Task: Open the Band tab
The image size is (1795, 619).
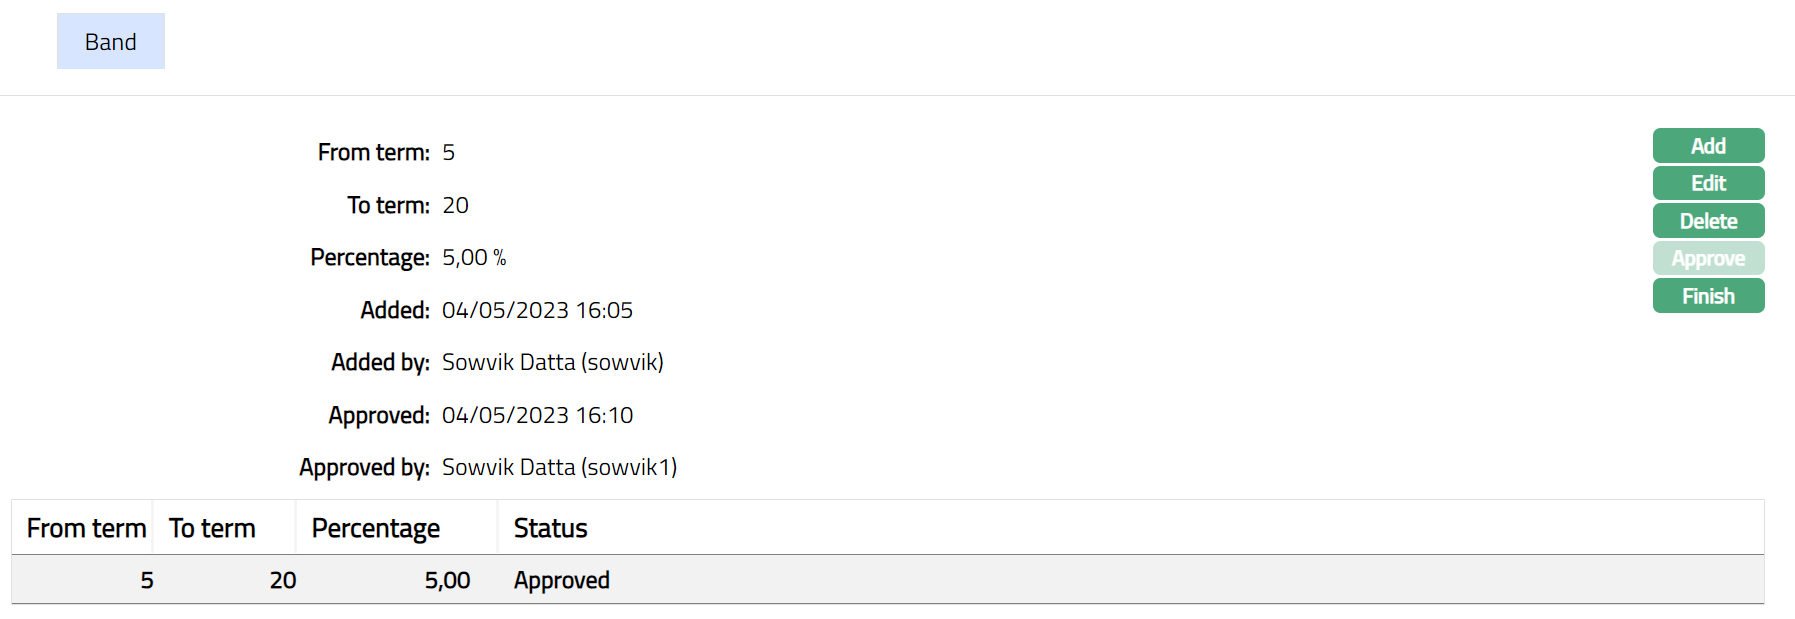Action: (x=111, y=42)
